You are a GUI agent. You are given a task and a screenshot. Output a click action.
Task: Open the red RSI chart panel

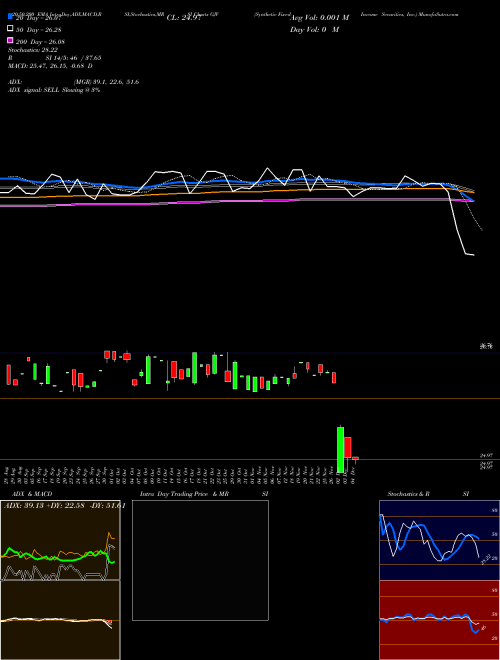(439, 620)
